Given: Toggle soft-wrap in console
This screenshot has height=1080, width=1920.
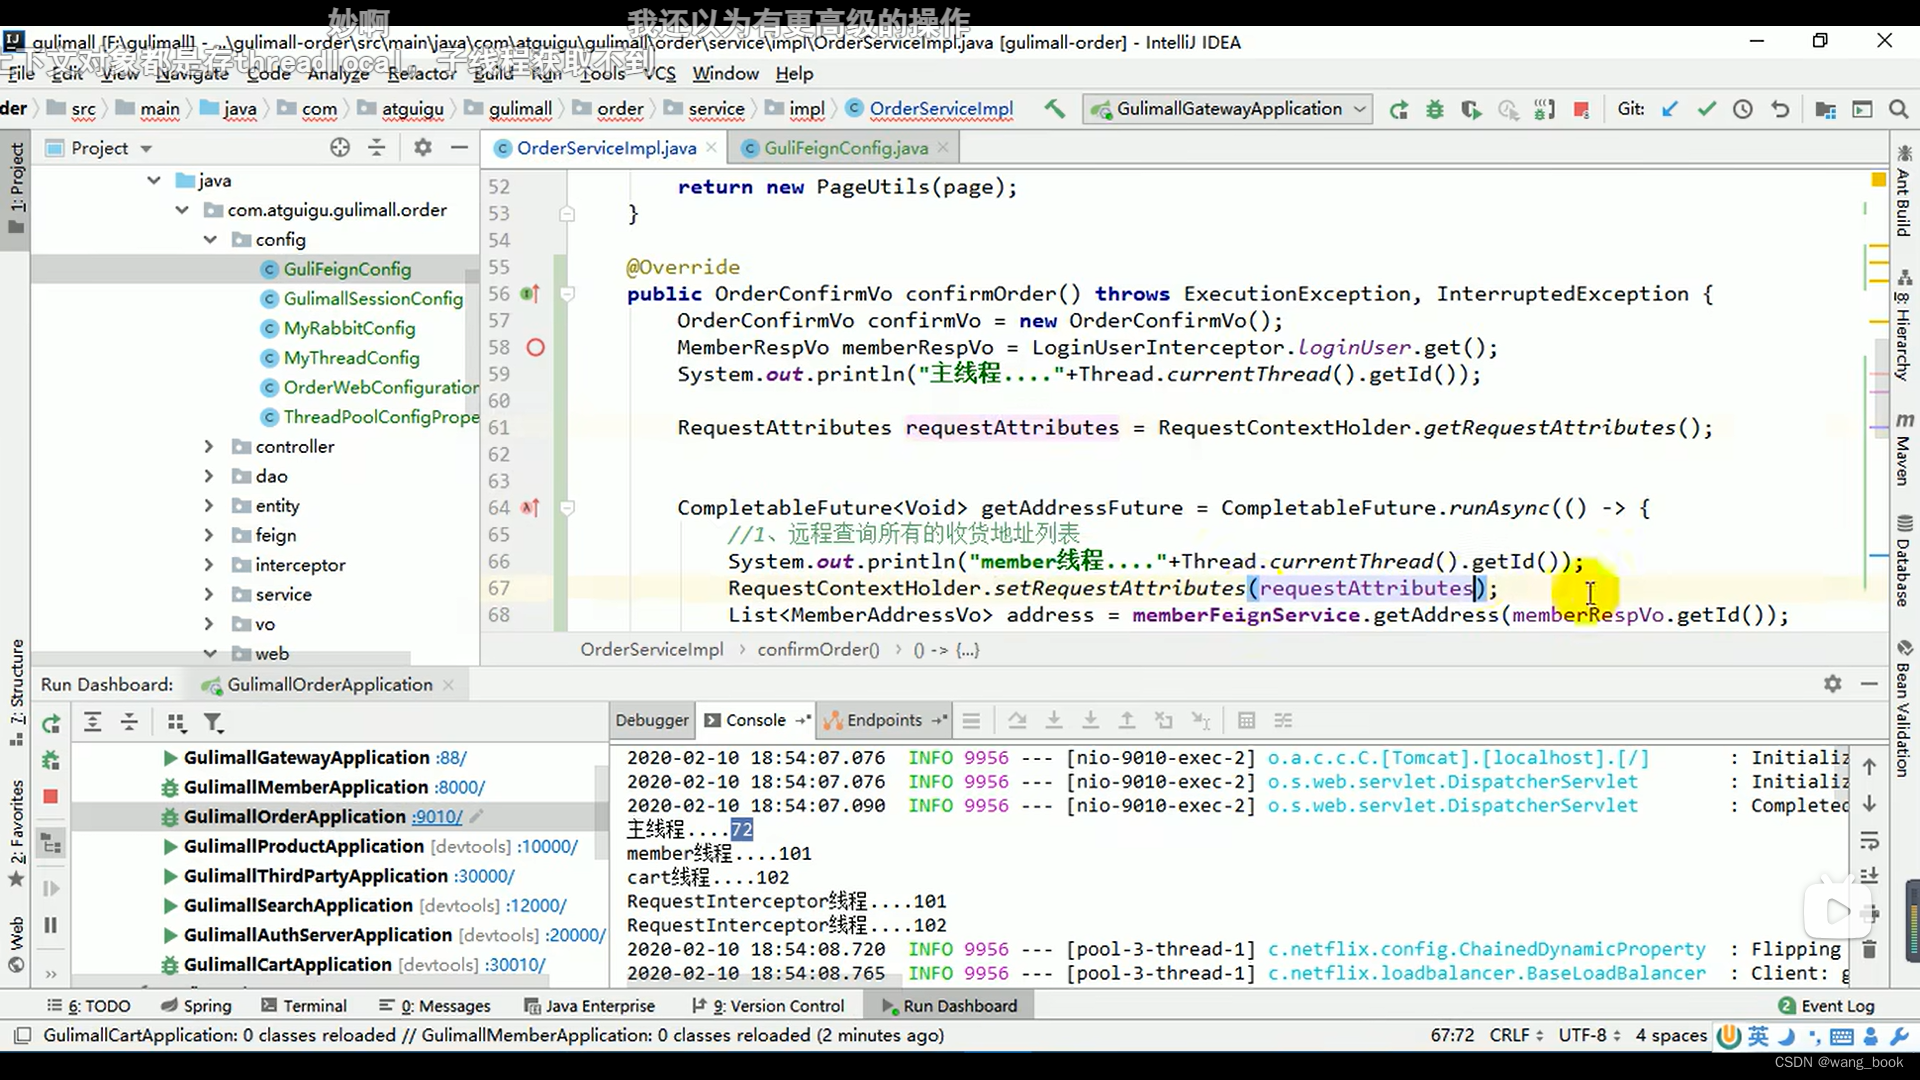Looking at the screenshot, I should click(x=1869, y=840).
